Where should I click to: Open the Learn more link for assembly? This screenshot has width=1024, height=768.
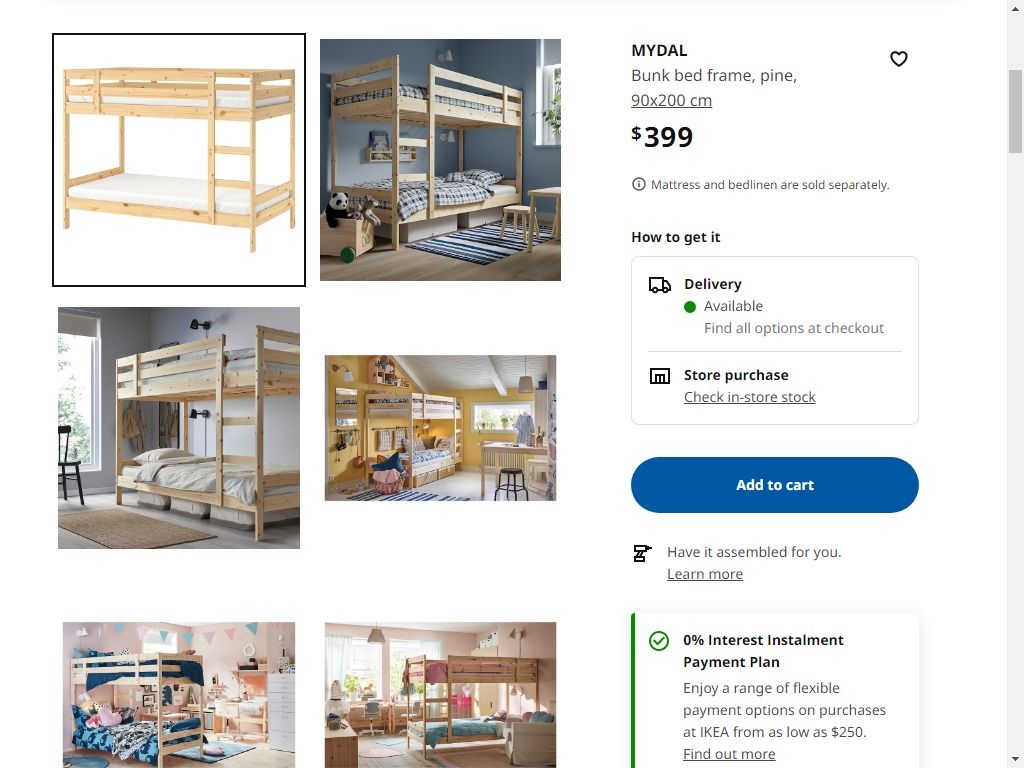point(704,573)
